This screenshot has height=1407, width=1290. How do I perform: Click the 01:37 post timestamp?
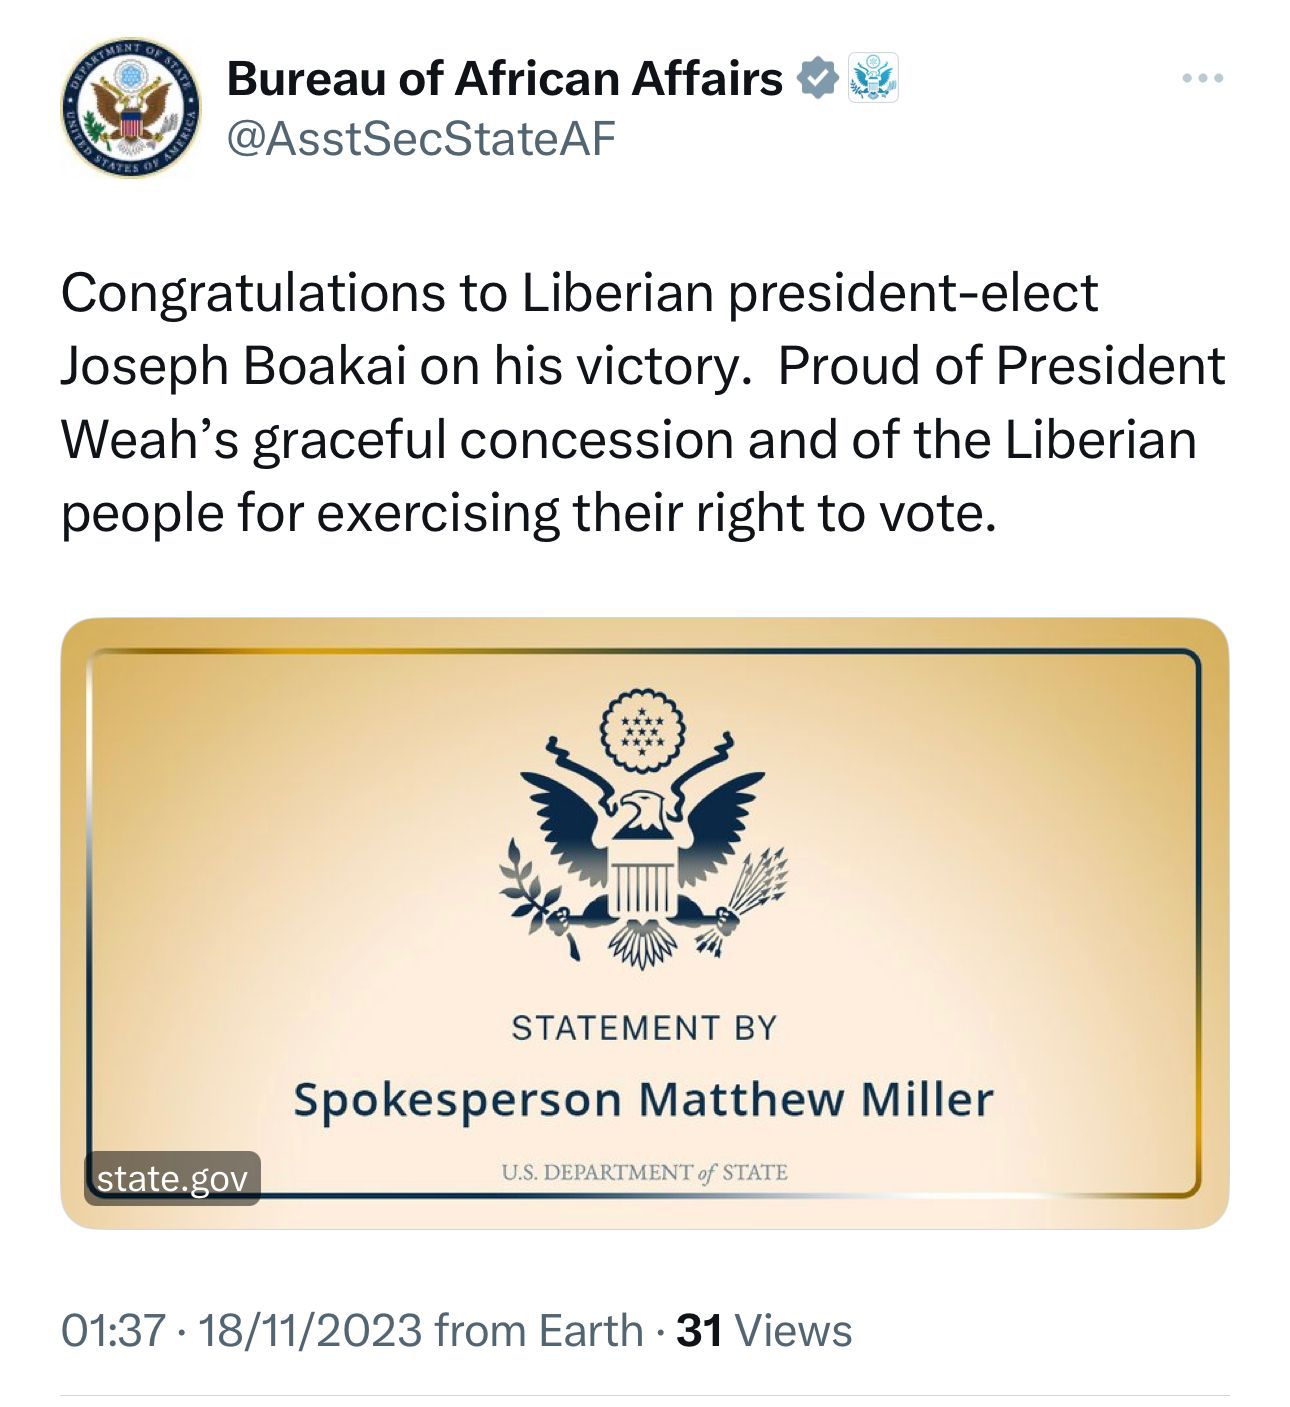pos(112,1331)
